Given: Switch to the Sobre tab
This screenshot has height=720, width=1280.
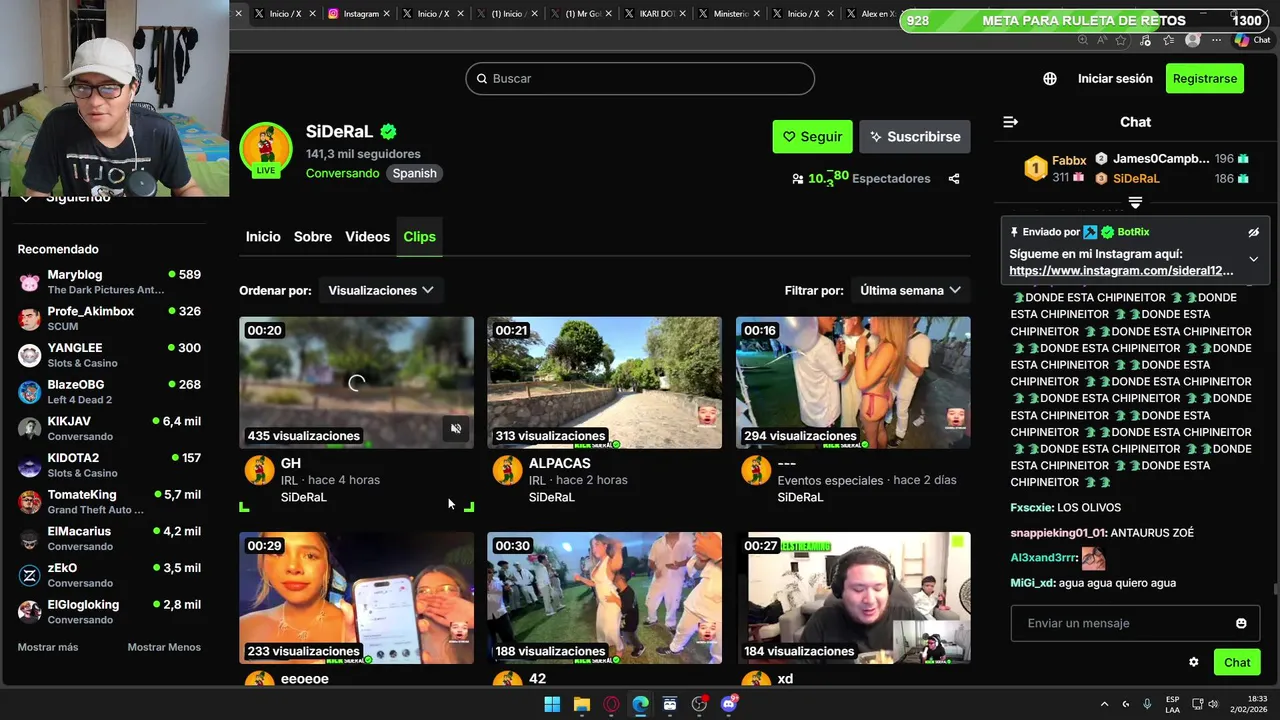Looking at the screenshot, I should pyautogui.click(x=313, y=237).
